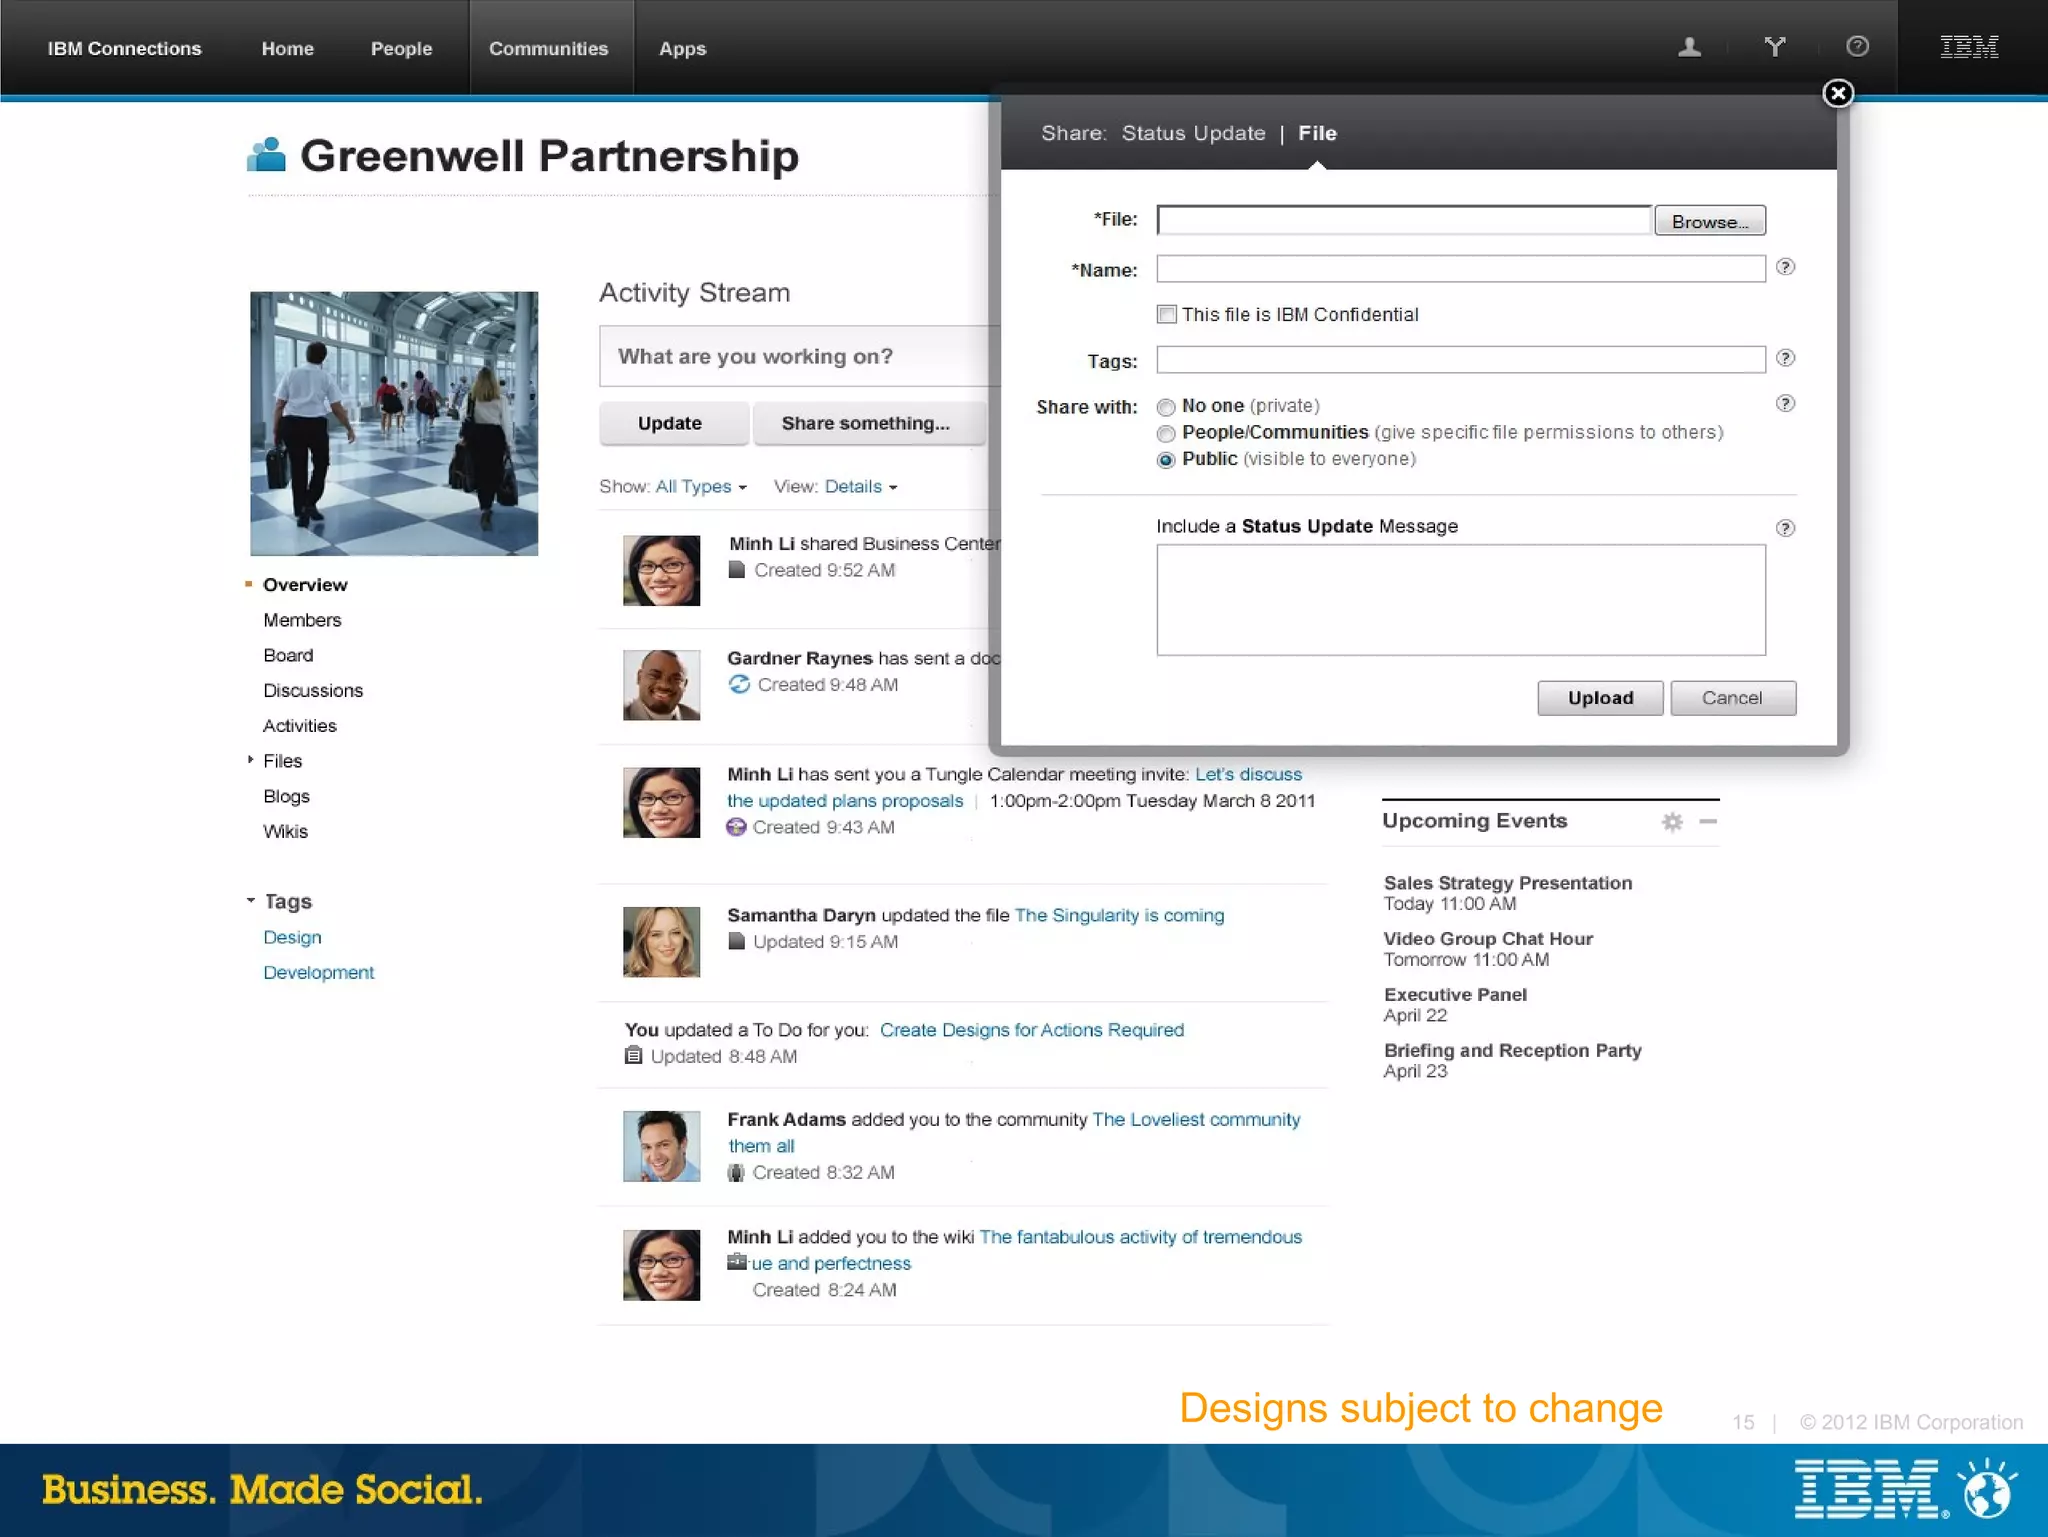Click the Tags input field
The image size is (2048, 1537).
click(1460, 360)
